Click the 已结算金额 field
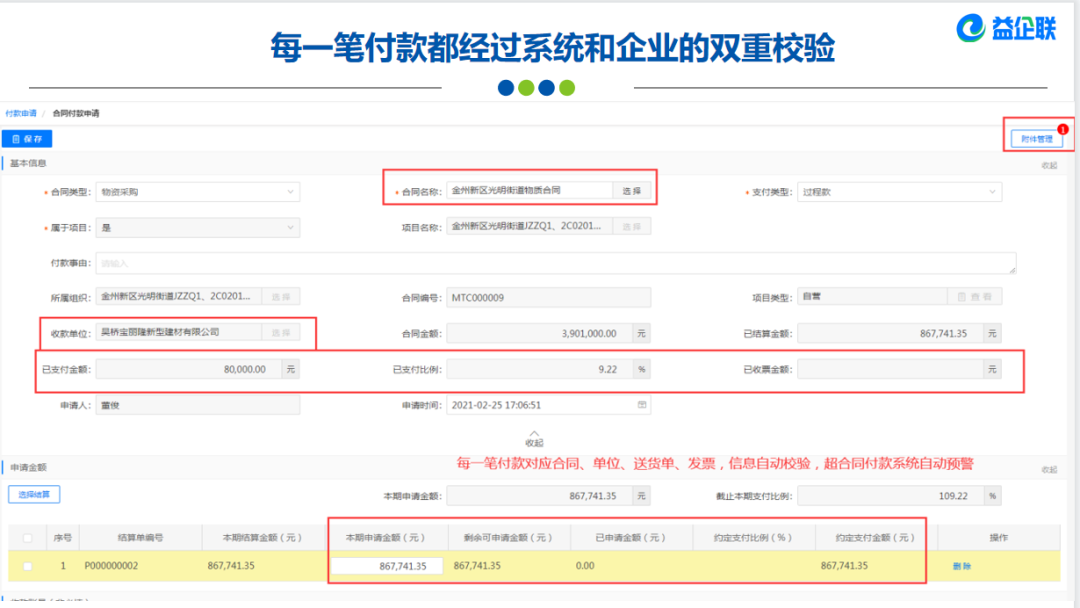The height and width of the screenshot is (608, 1080). click(x=890, y=333)
